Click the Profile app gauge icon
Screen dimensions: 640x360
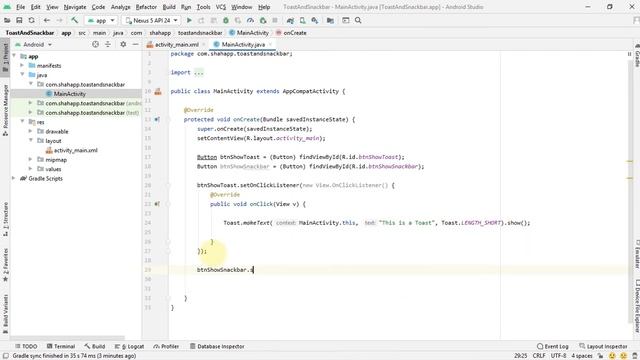(250, 20)
